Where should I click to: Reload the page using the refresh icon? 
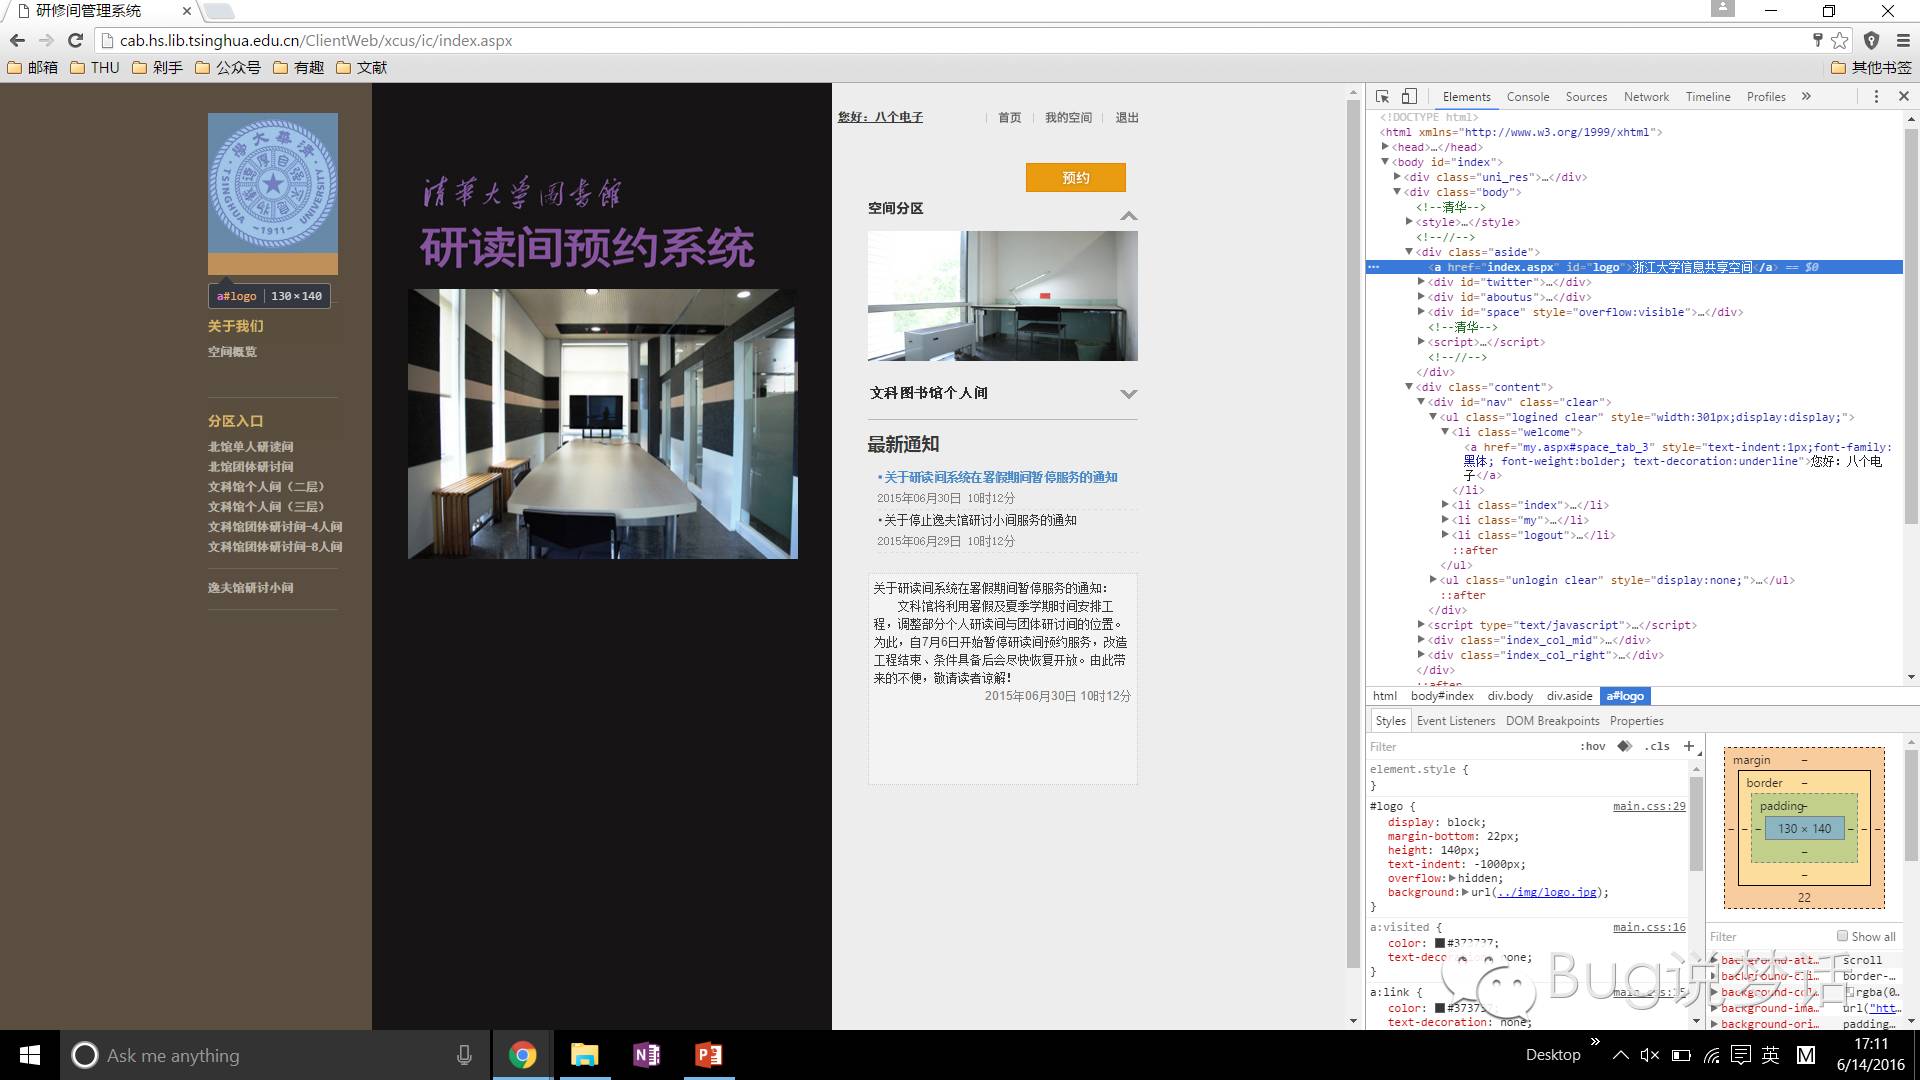(75, 41)
